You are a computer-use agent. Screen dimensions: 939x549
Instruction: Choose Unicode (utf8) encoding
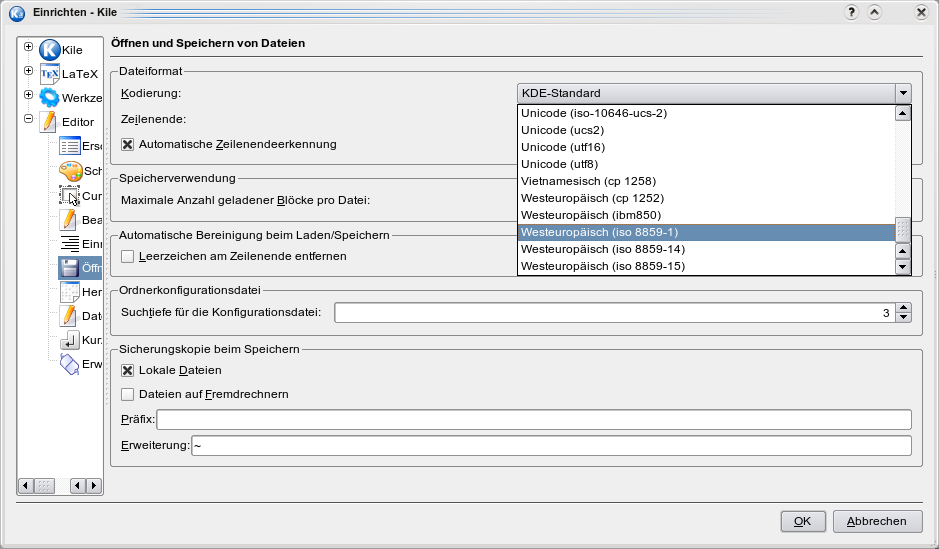tap(707, 164)
